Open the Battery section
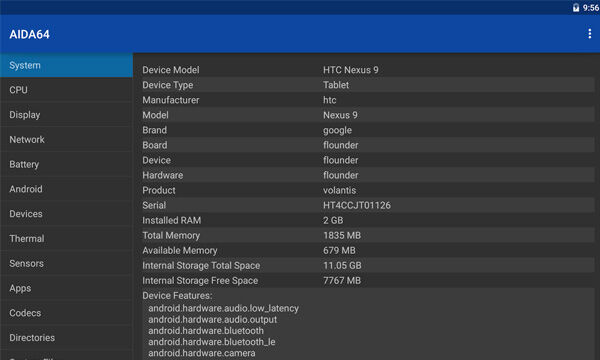 point(67,164)
